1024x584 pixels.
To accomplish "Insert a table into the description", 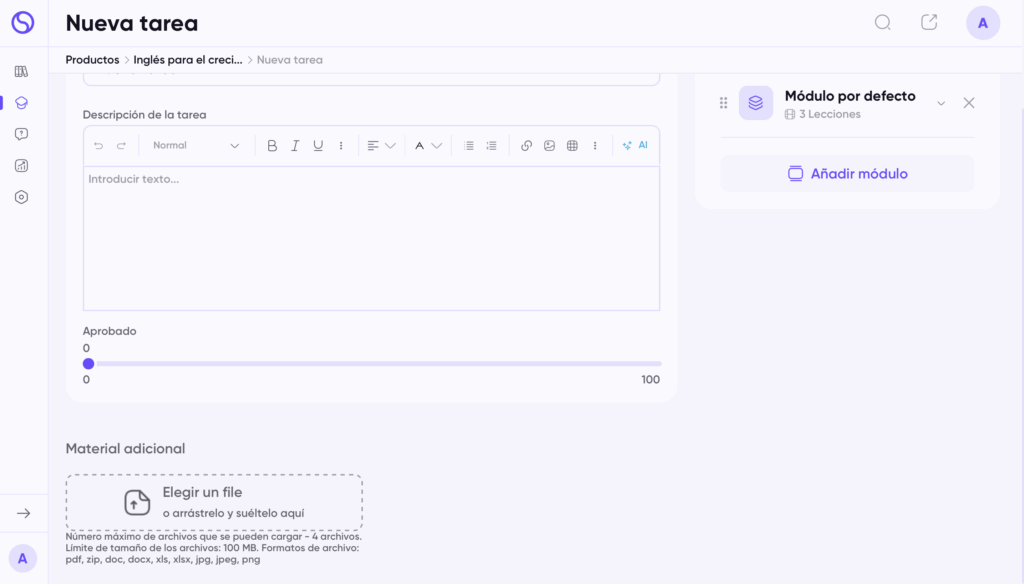I will (572, 146).
